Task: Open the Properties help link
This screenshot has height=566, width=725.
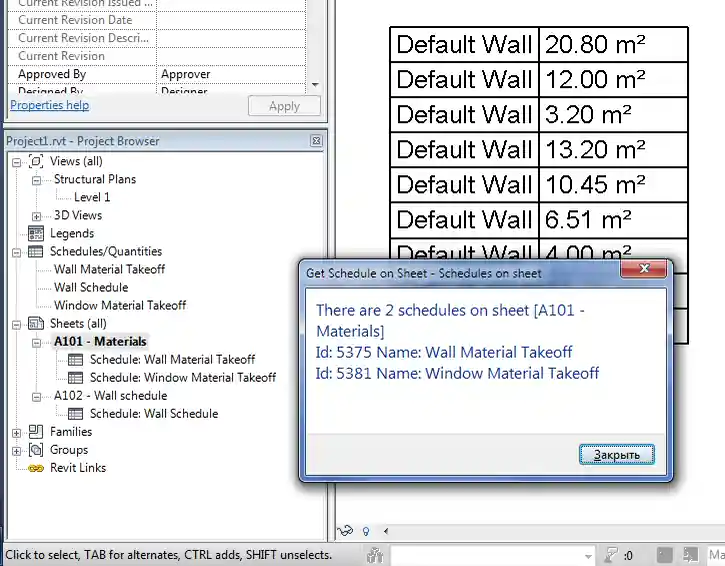Action: pos(49,105)
